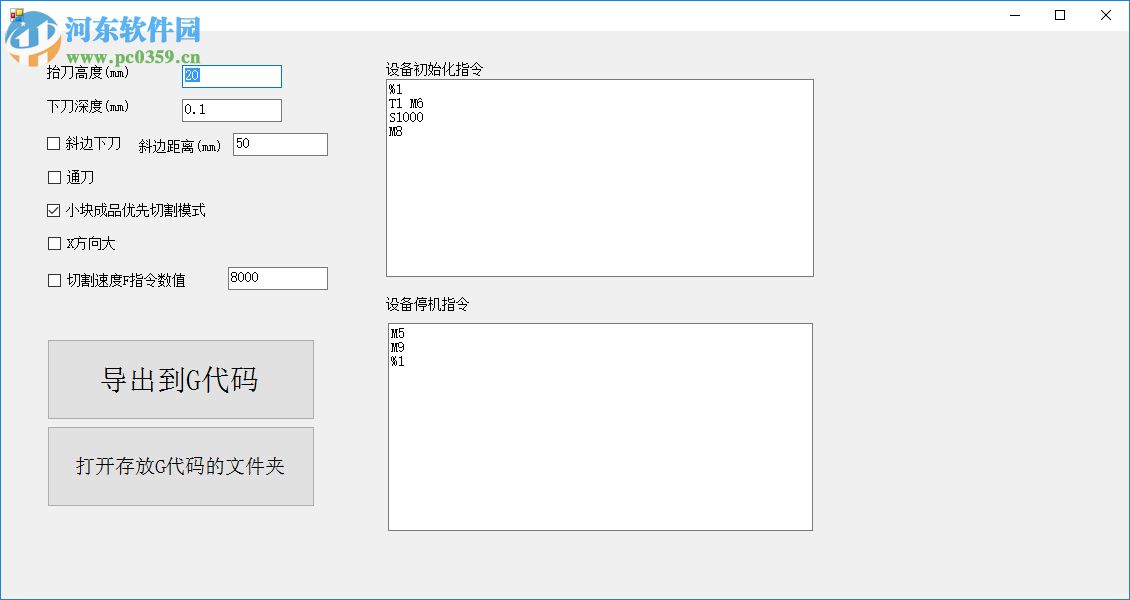This screenshot has width=1130, height=600.
Task: Maximize the application window
Action: coord(1058,15)
